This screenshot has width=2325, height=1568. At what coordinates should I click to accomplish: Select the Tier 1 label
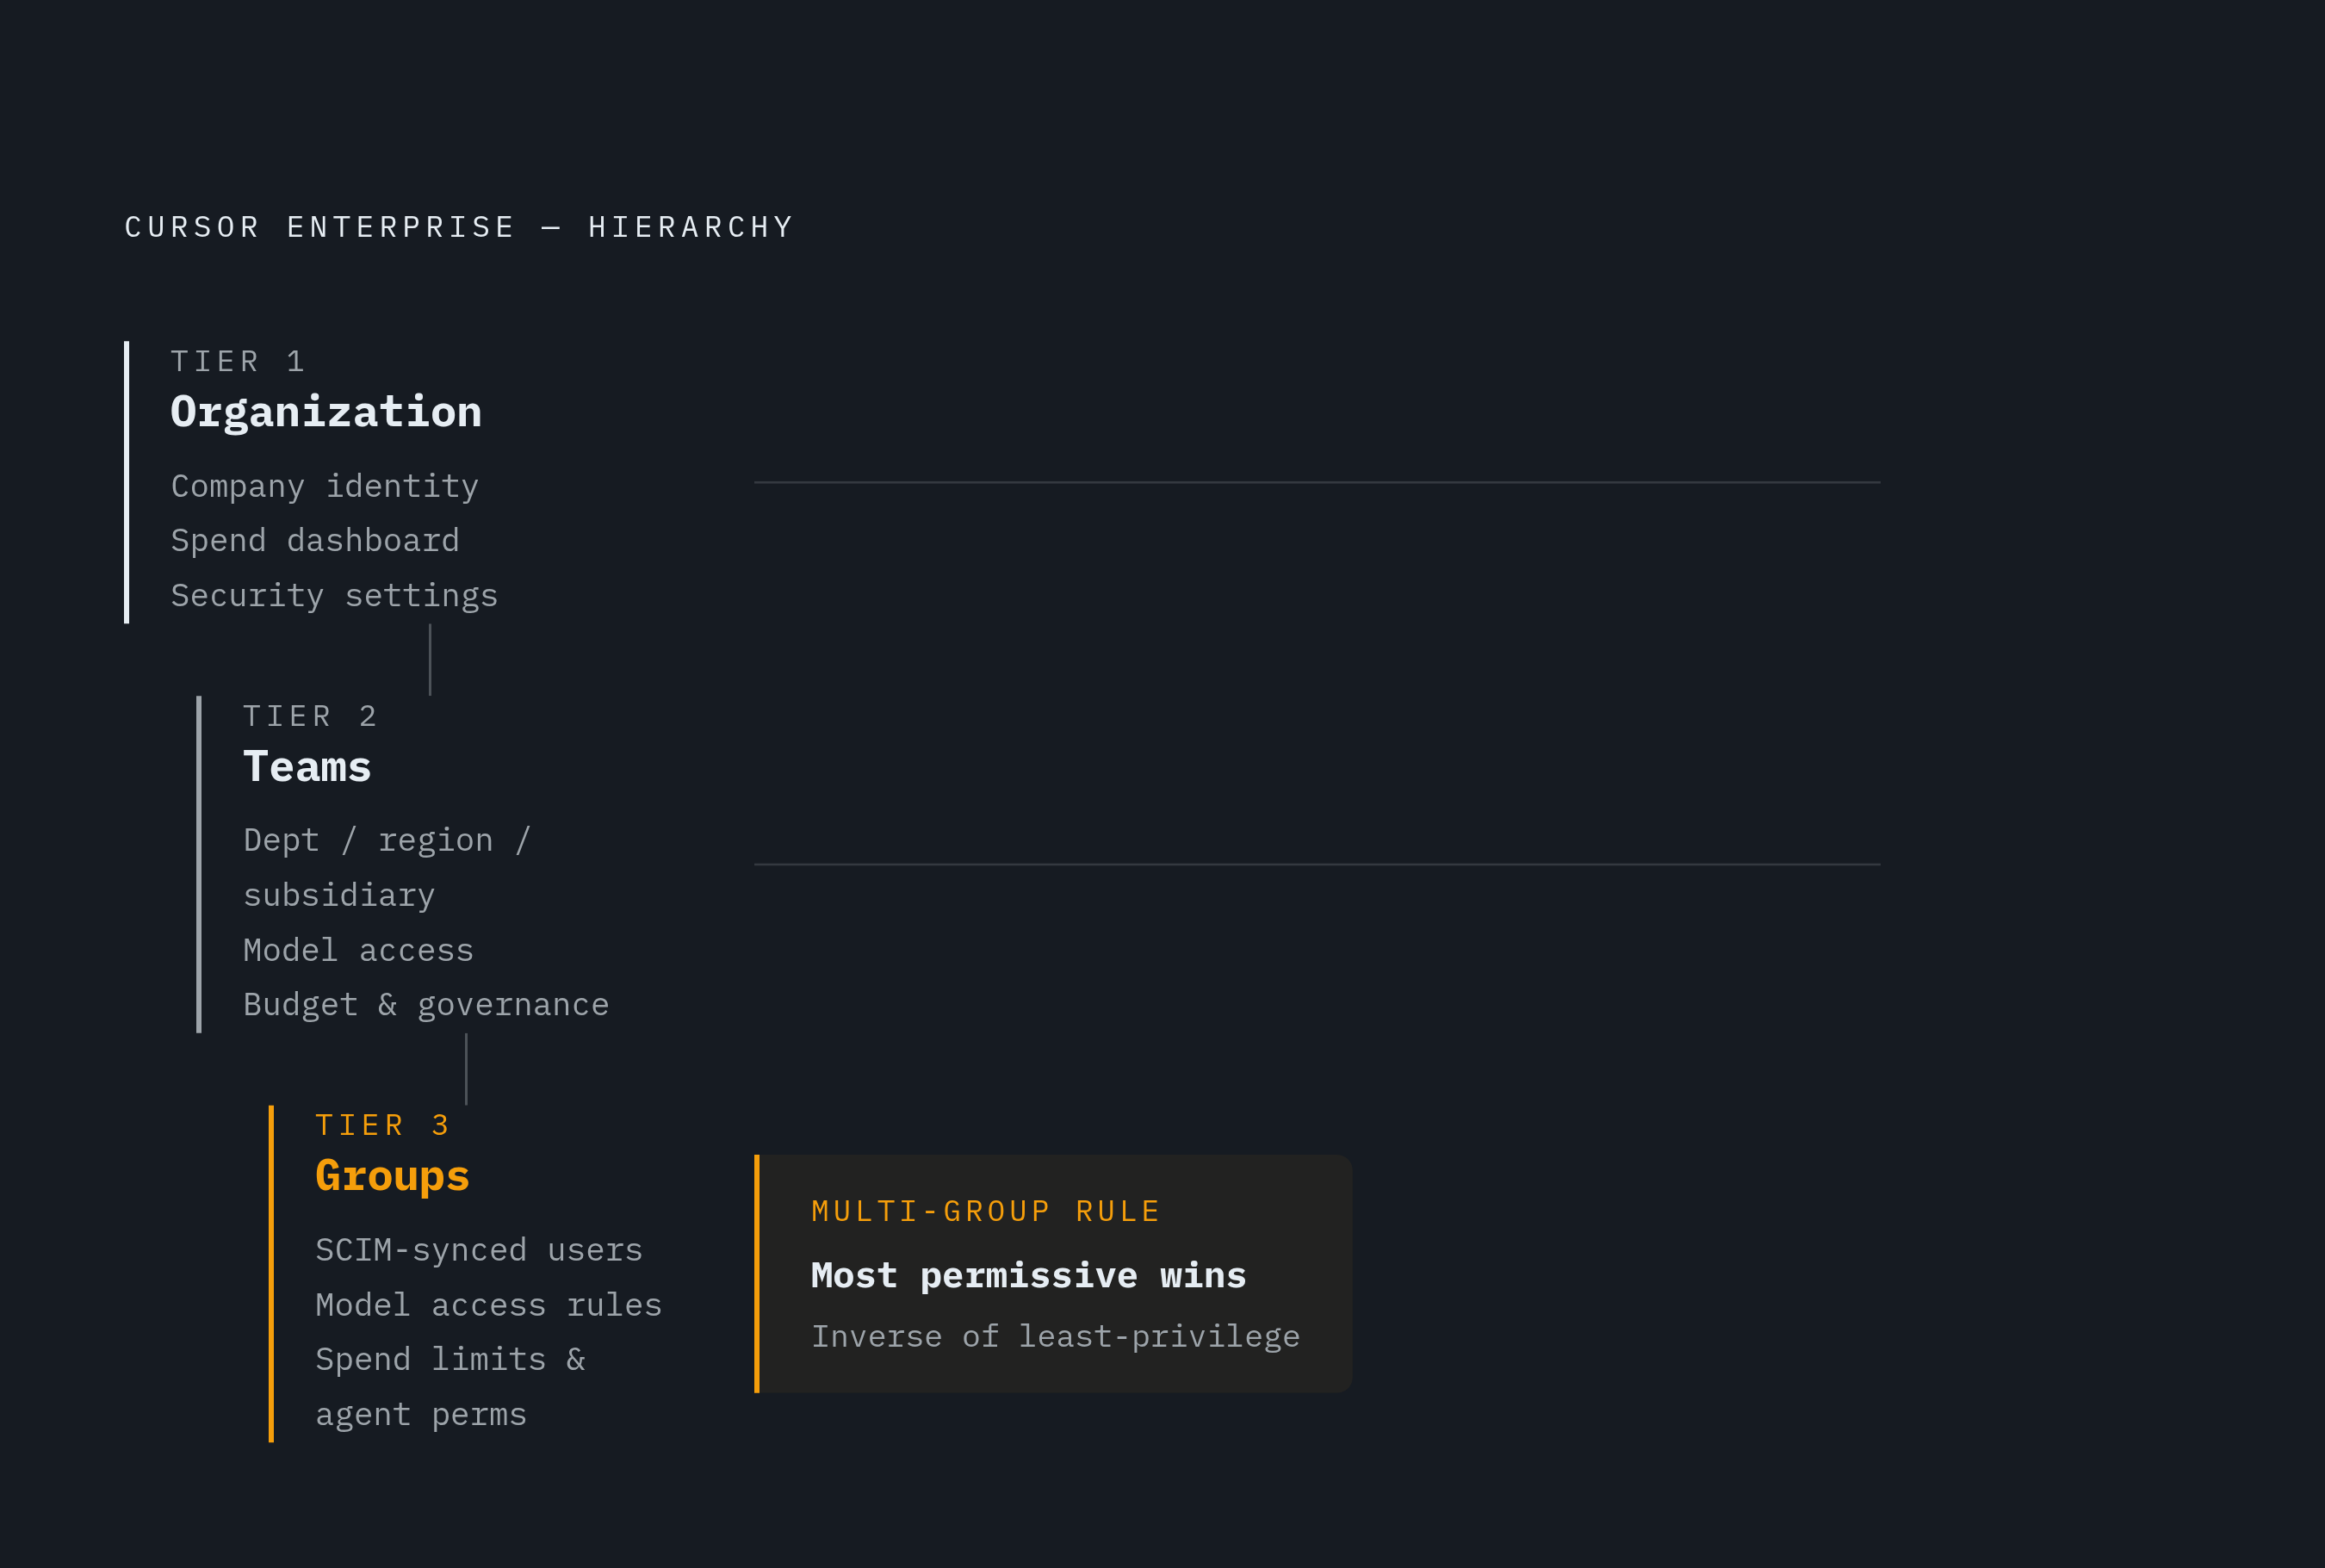coord(238,361)
